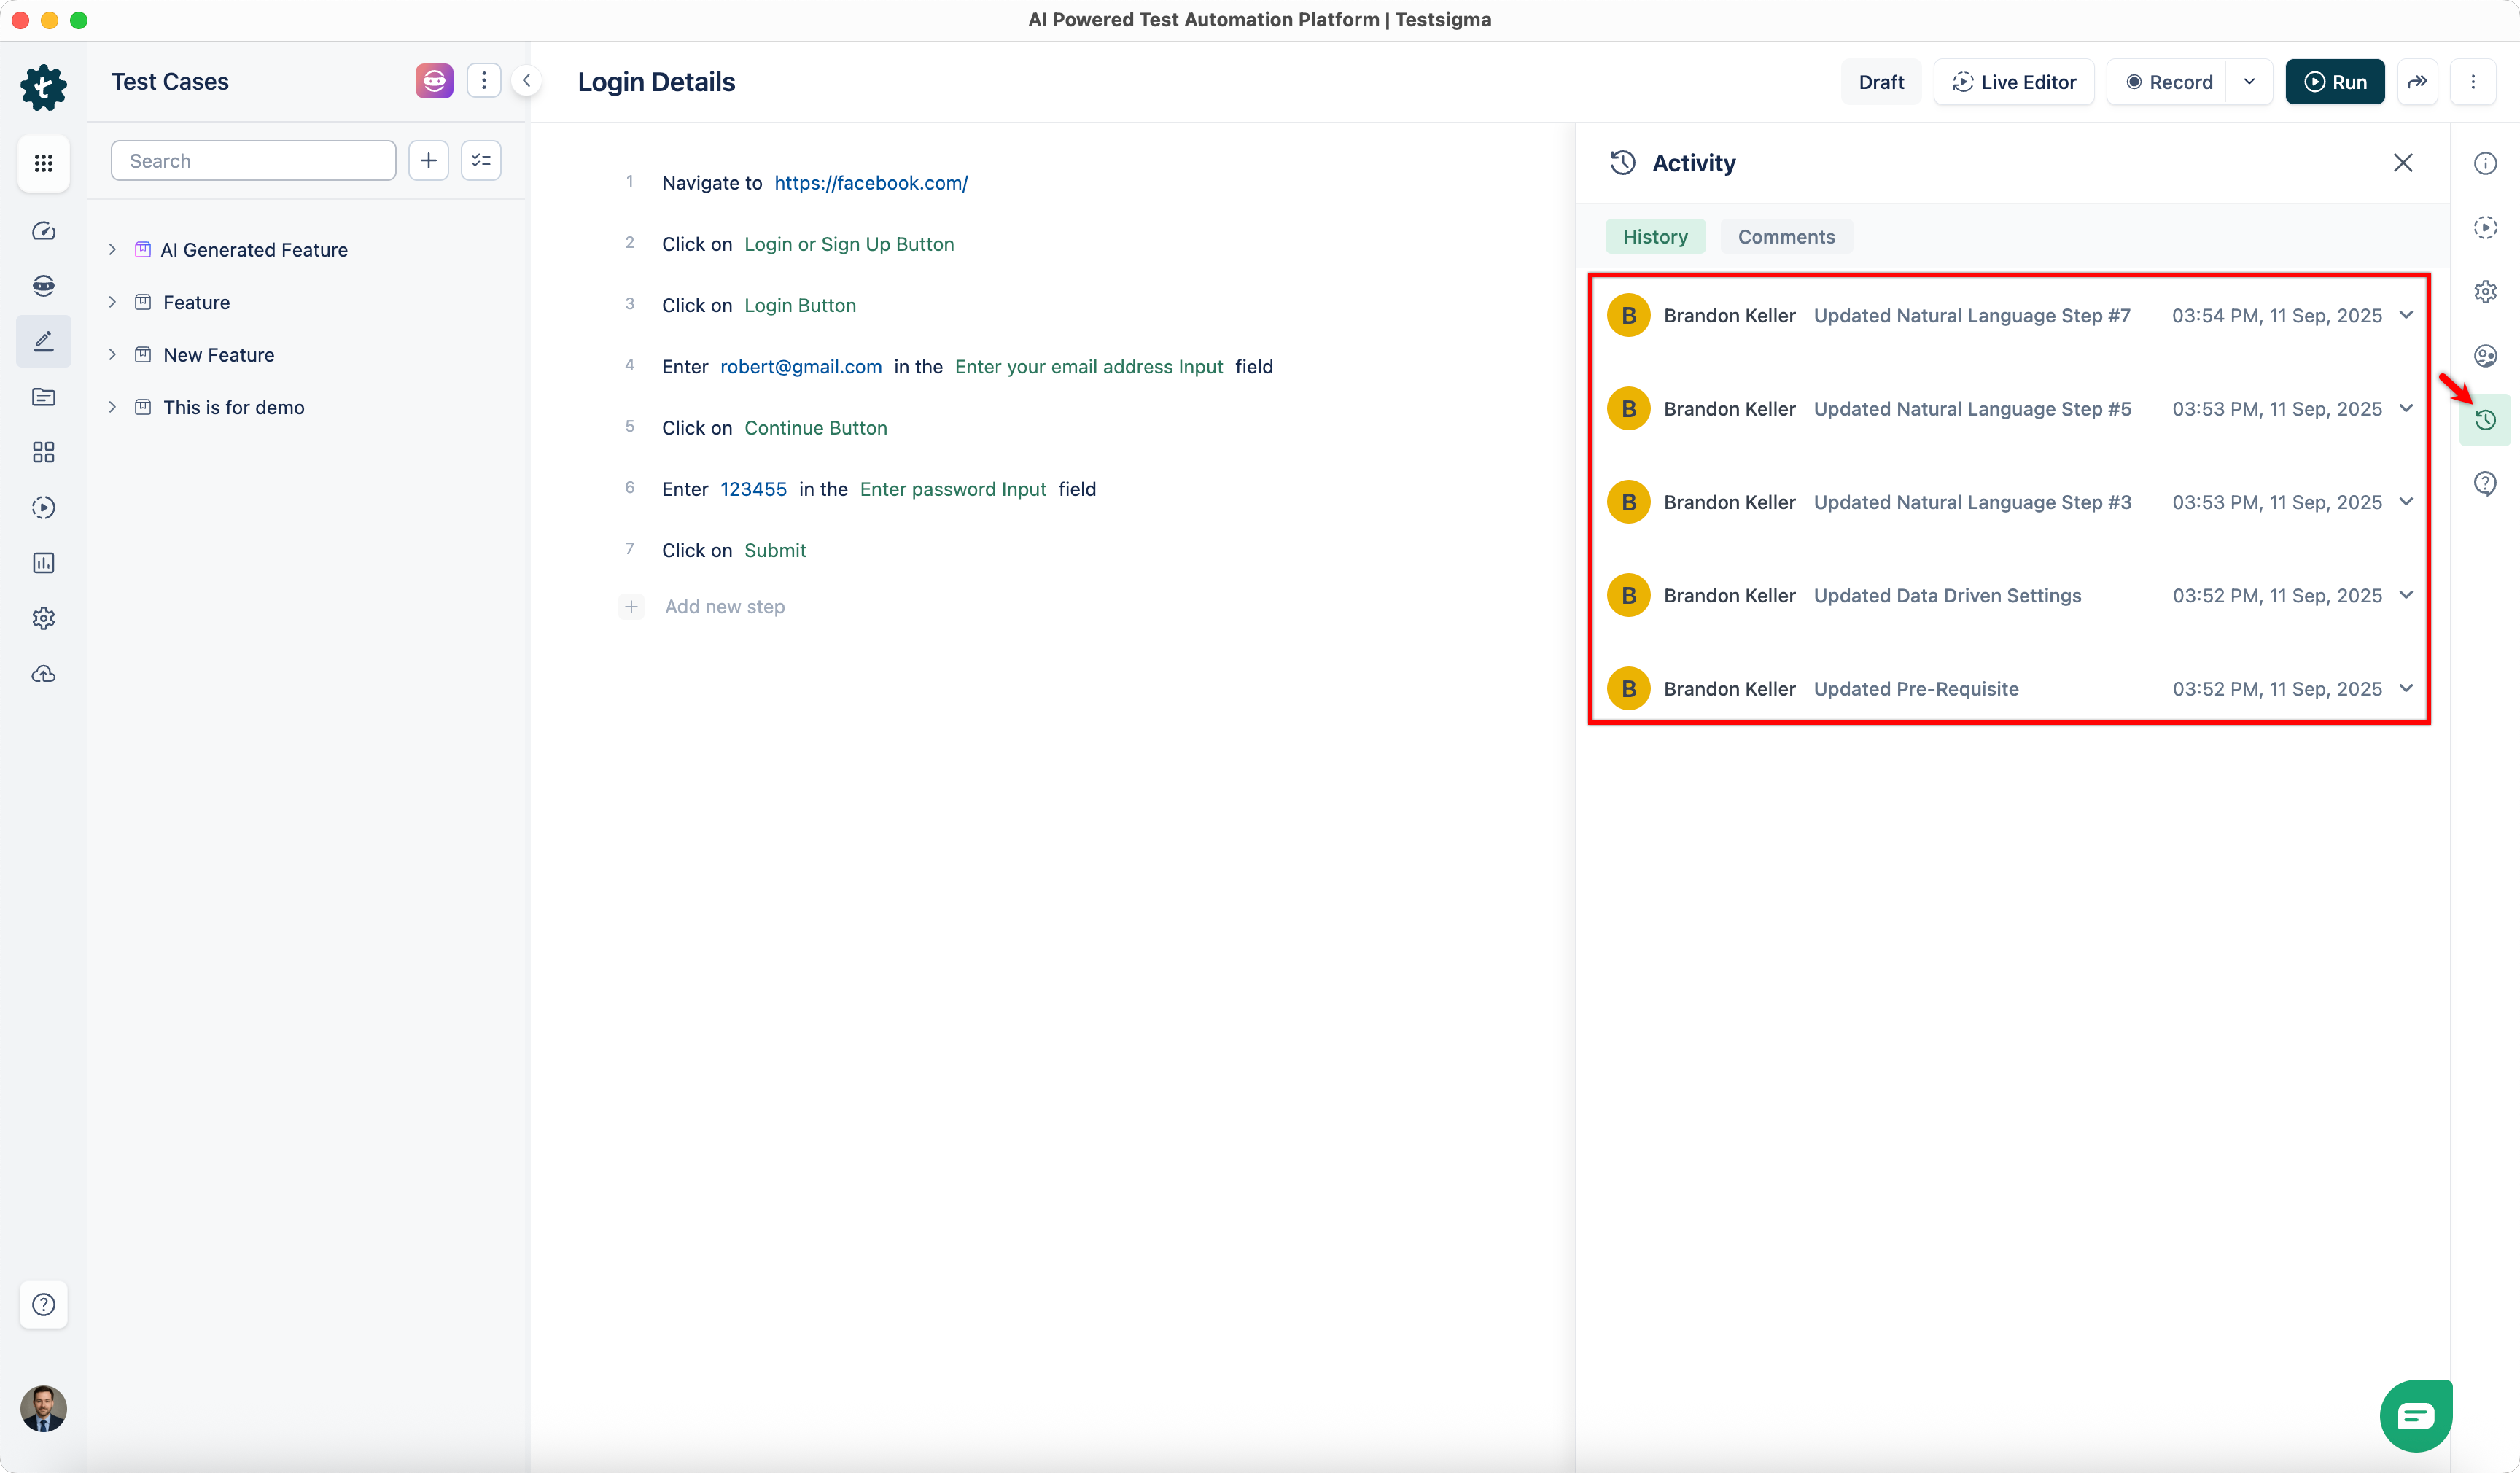The width and height of the screenshot is (2520, 1473).
Task: Open the chat support bubble
Action: (x=2415, y=1415)
